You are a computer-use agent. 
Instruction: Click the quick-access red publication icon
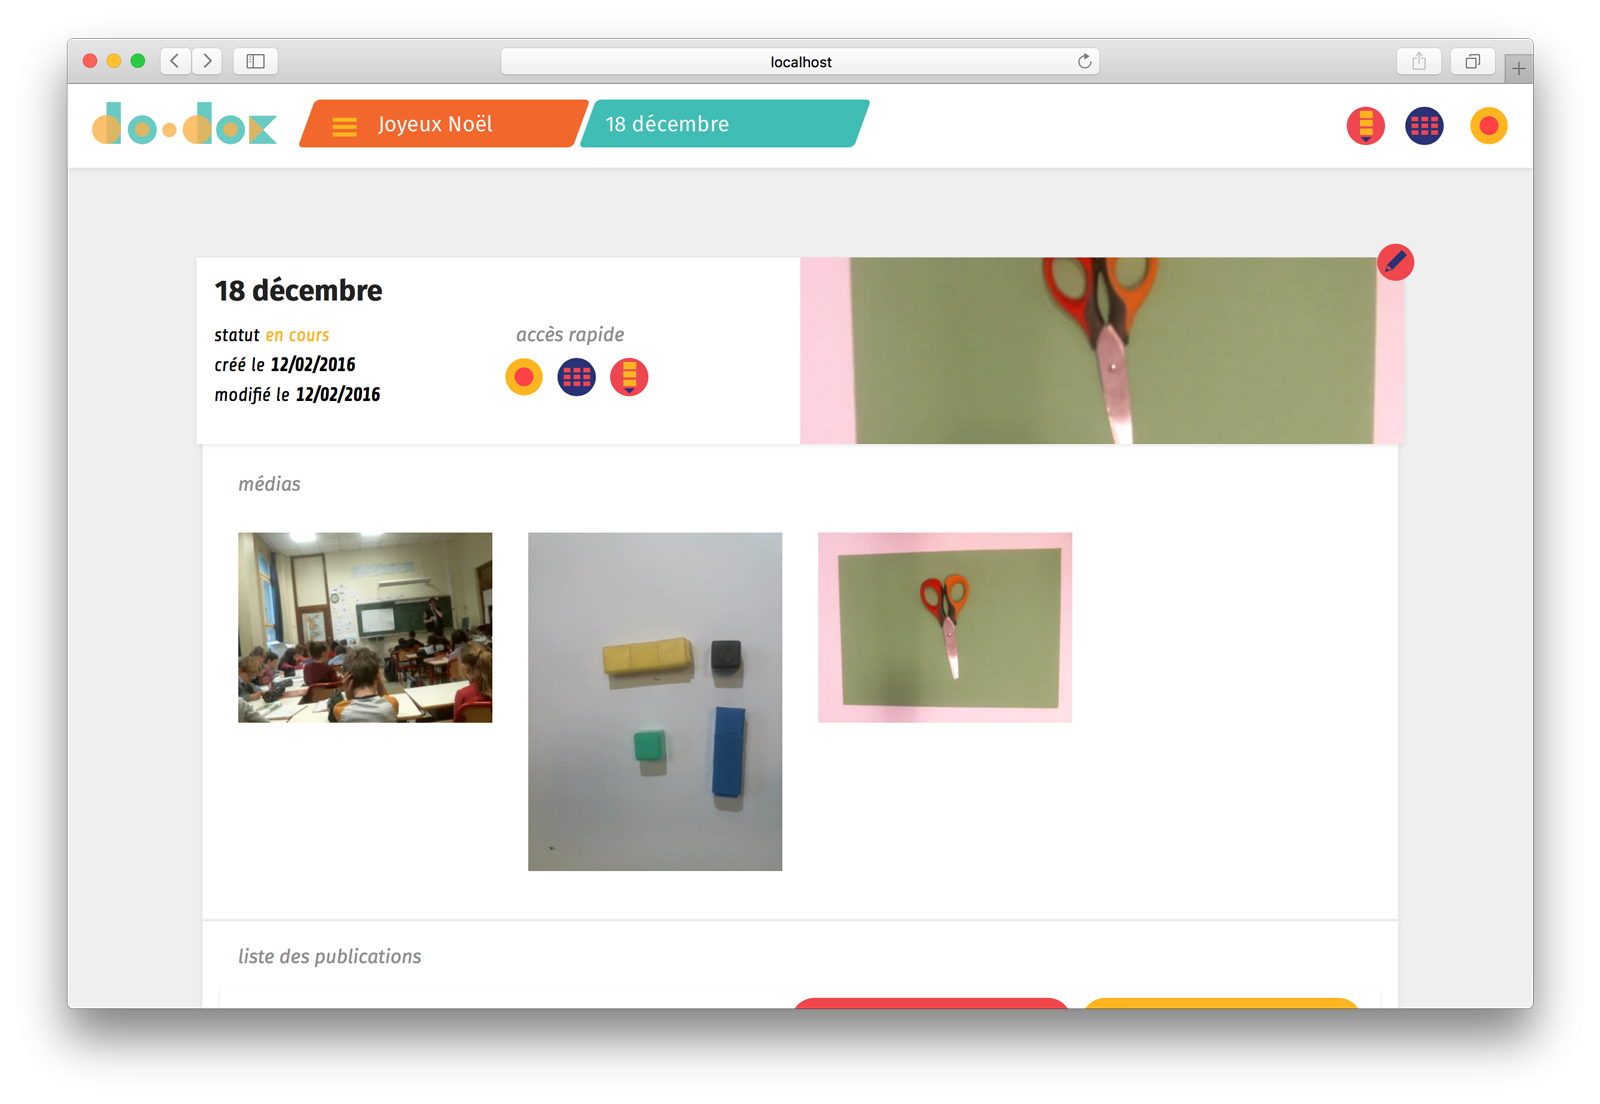pyautogui.click(x=629, y=377)
